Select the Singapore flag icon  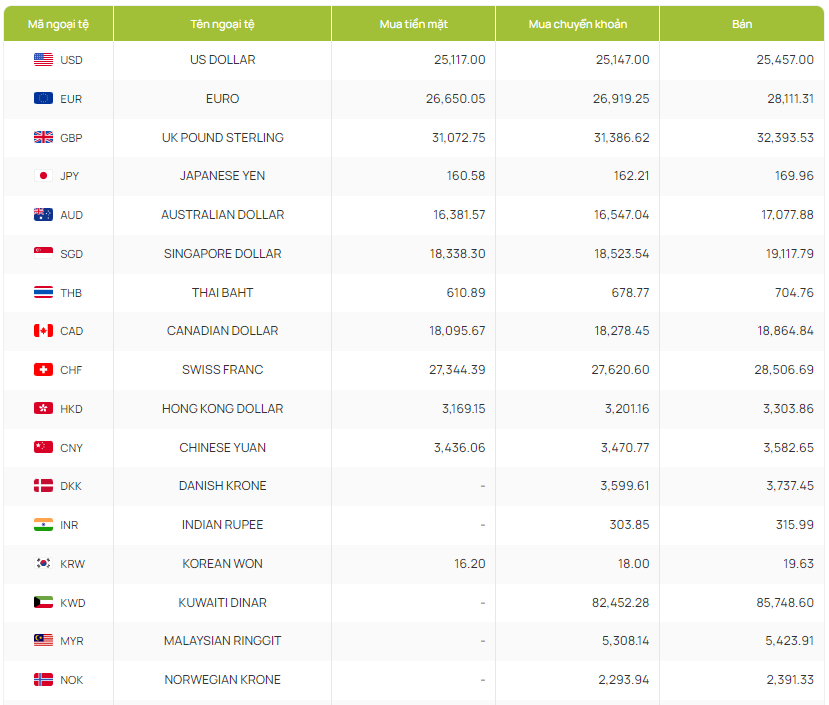[x=43, y=254]
